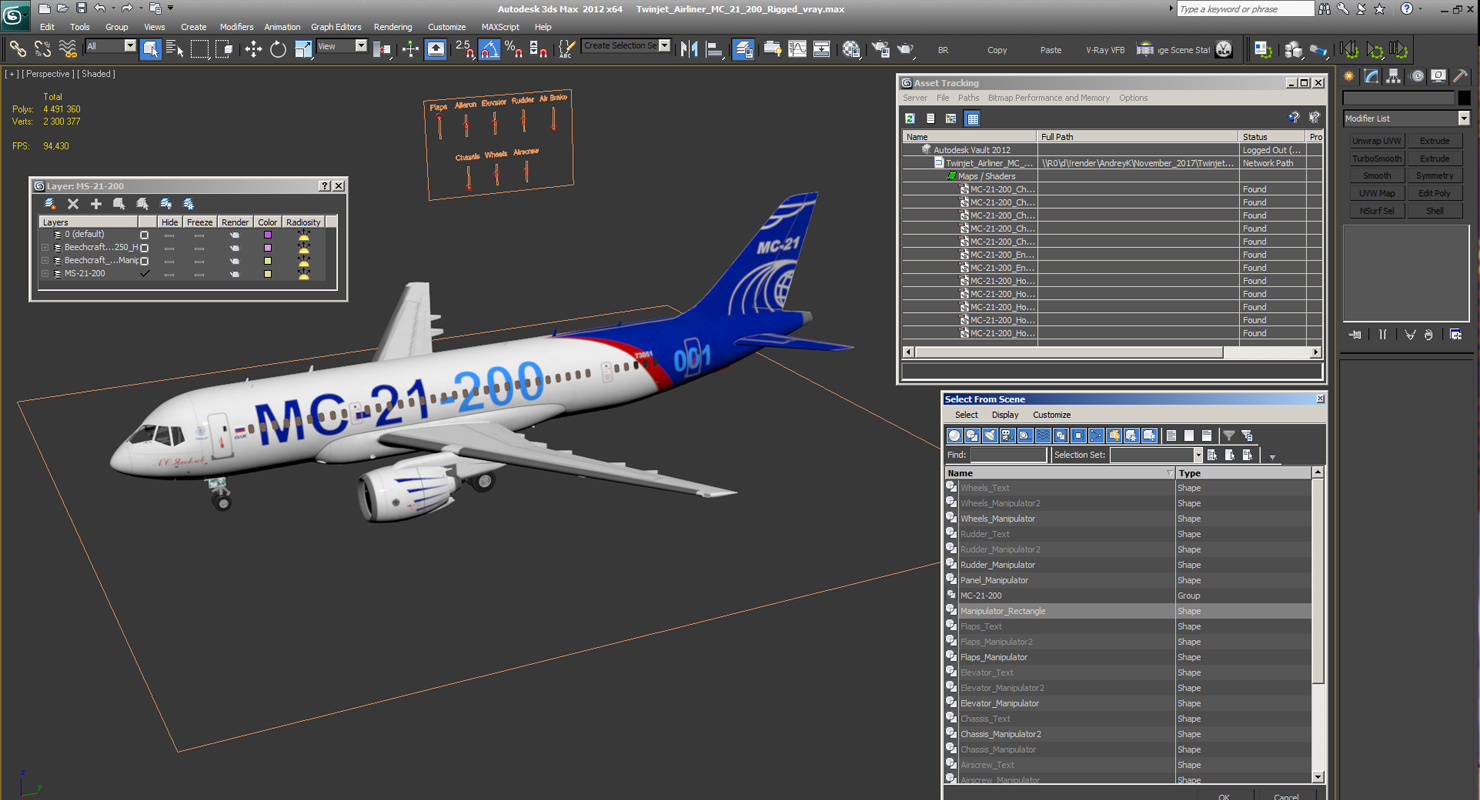1480x800 pixels.
Task: Open the MAXScript menu
Action: point(500,27)
